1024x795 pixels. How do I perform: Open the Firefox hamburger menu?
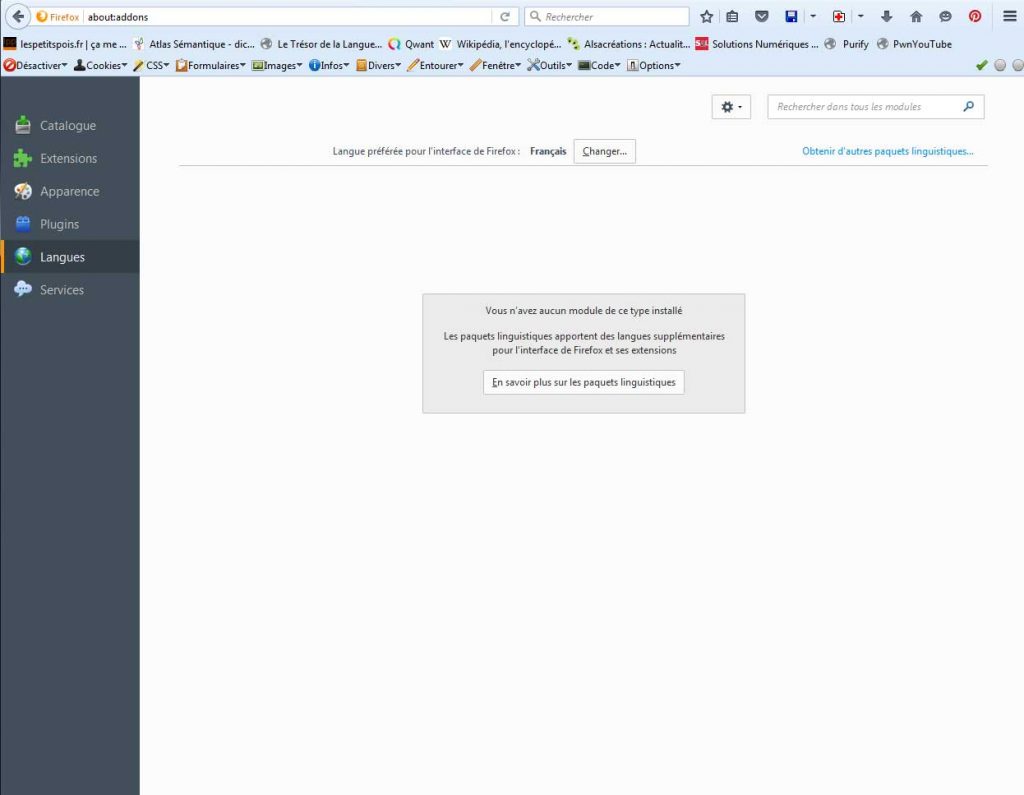click(1009, 17)
